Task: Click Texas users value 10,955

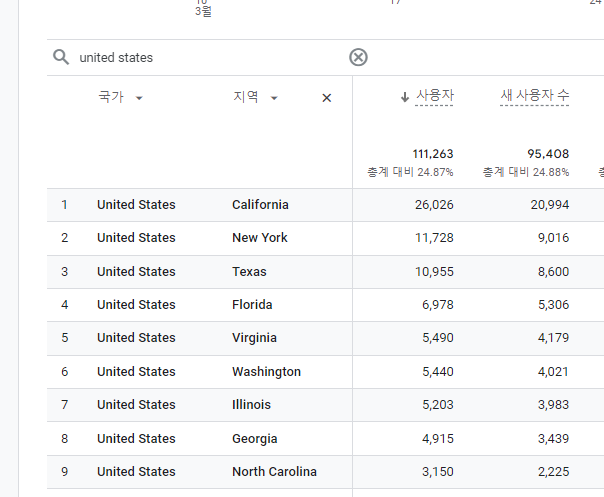Action: coord(434,272)
